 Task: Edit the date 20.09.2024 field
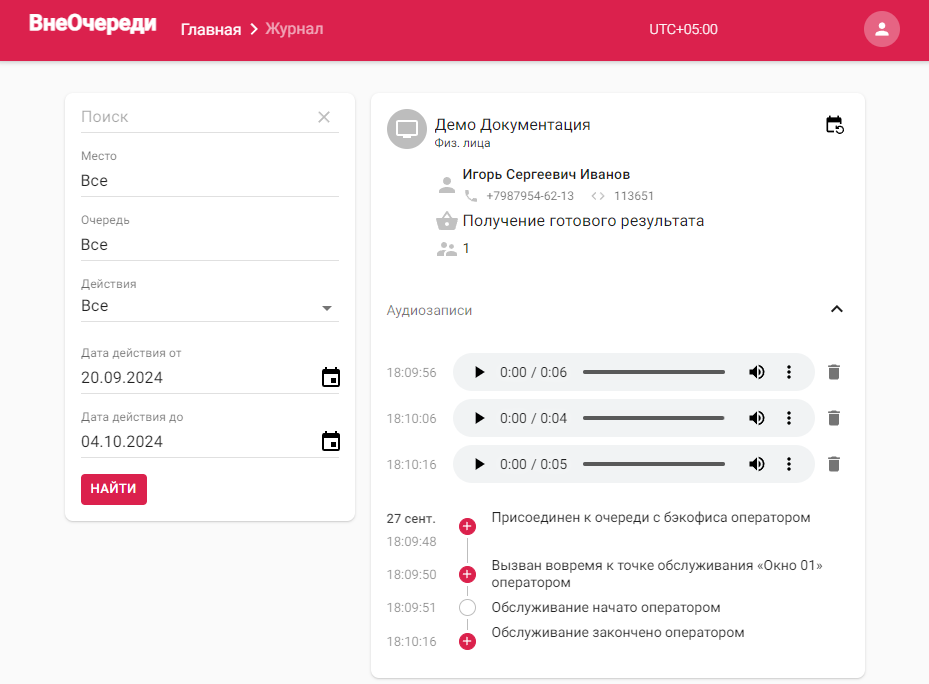pos(199,378)
